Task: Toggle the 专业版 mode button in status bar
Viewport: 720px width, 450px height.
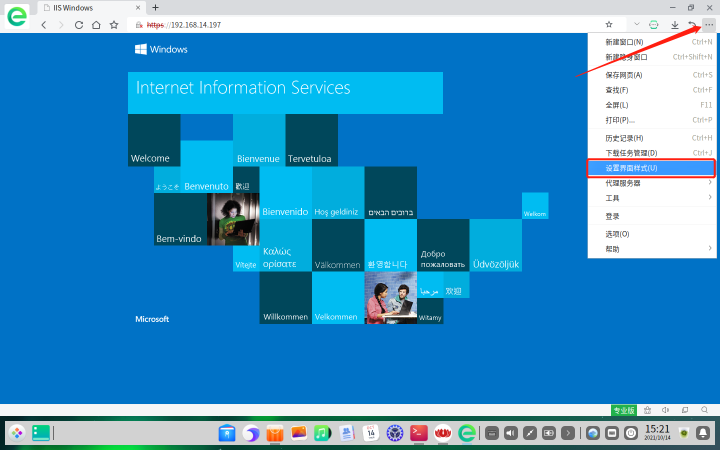Action: click(623, 410)
